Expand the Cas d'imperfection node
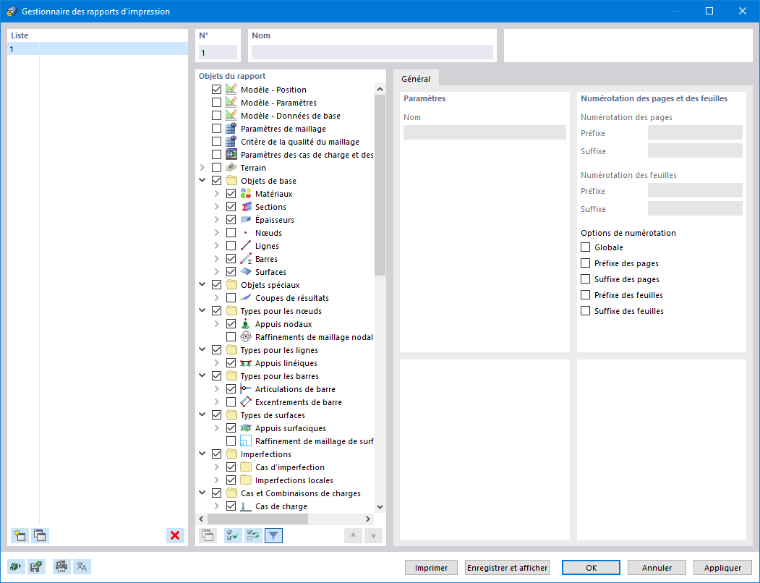Screen dimensions: 760x583 pyautogui.click(x=217, y=467)
